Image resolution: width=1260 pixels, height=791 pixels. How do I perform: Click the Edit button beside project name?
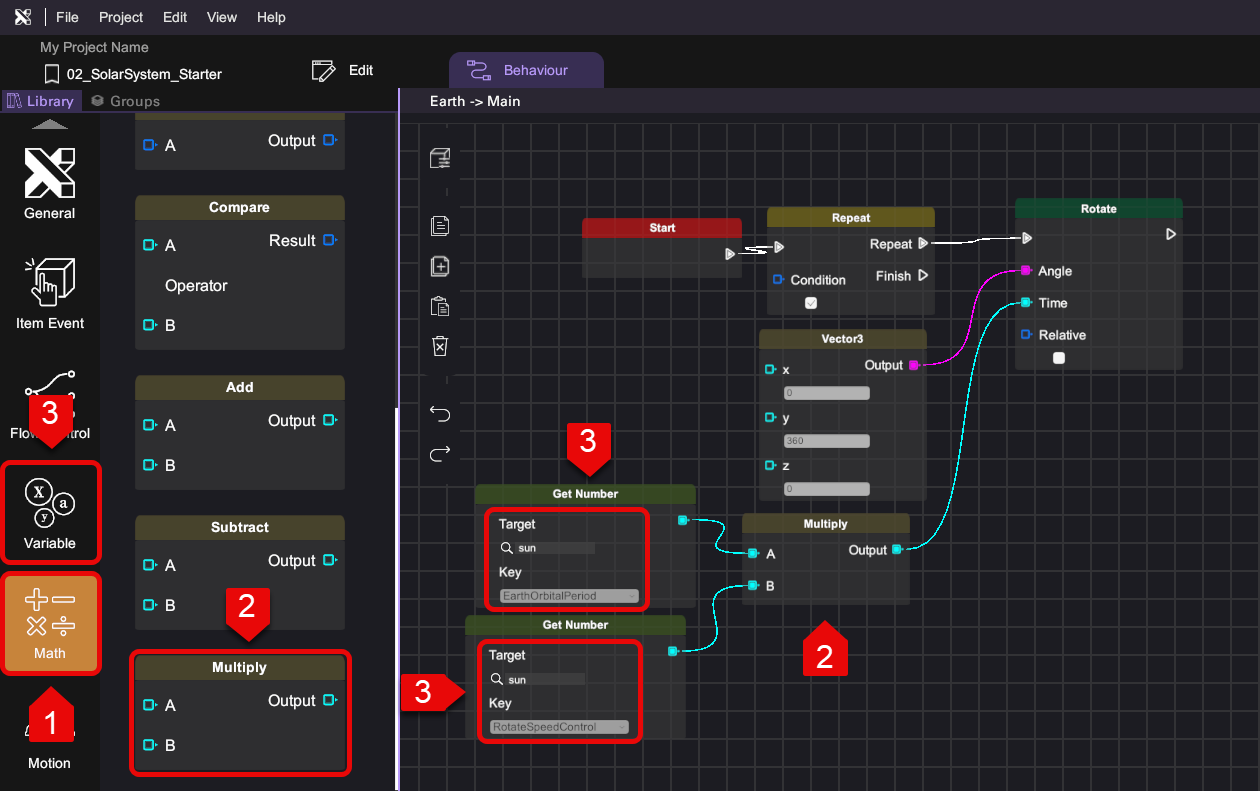click(x=343, y=70)
